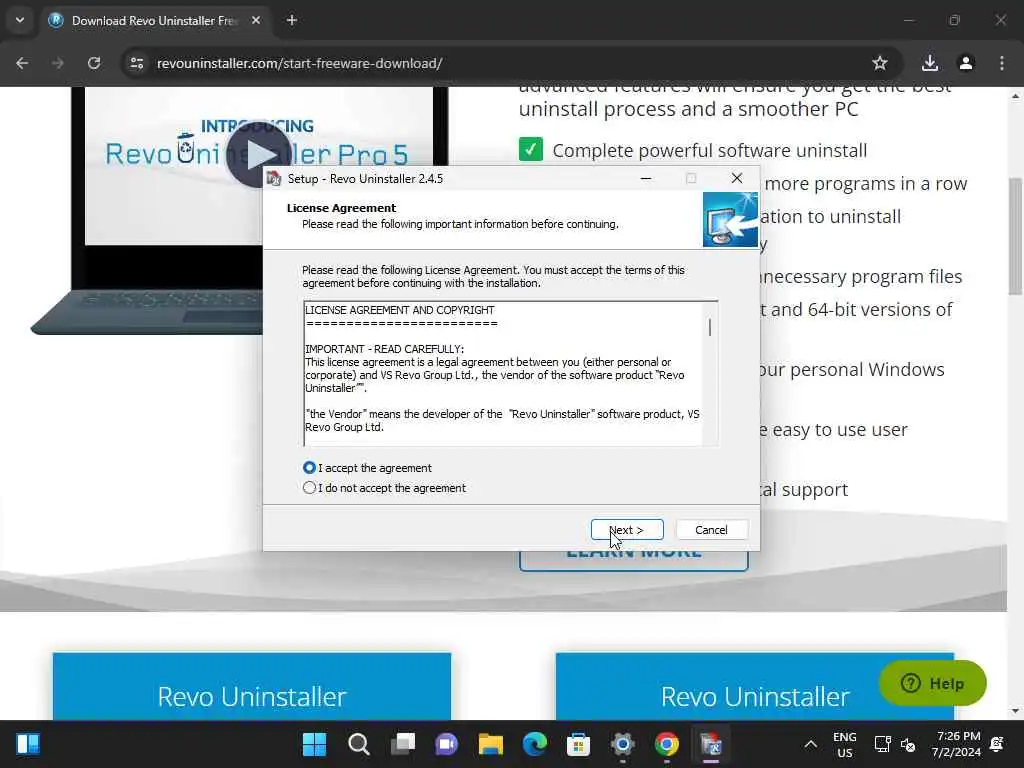Play the Revo Uninstaller Pro 5 video
Screen dimensions: 1024x768
(259, 155)
